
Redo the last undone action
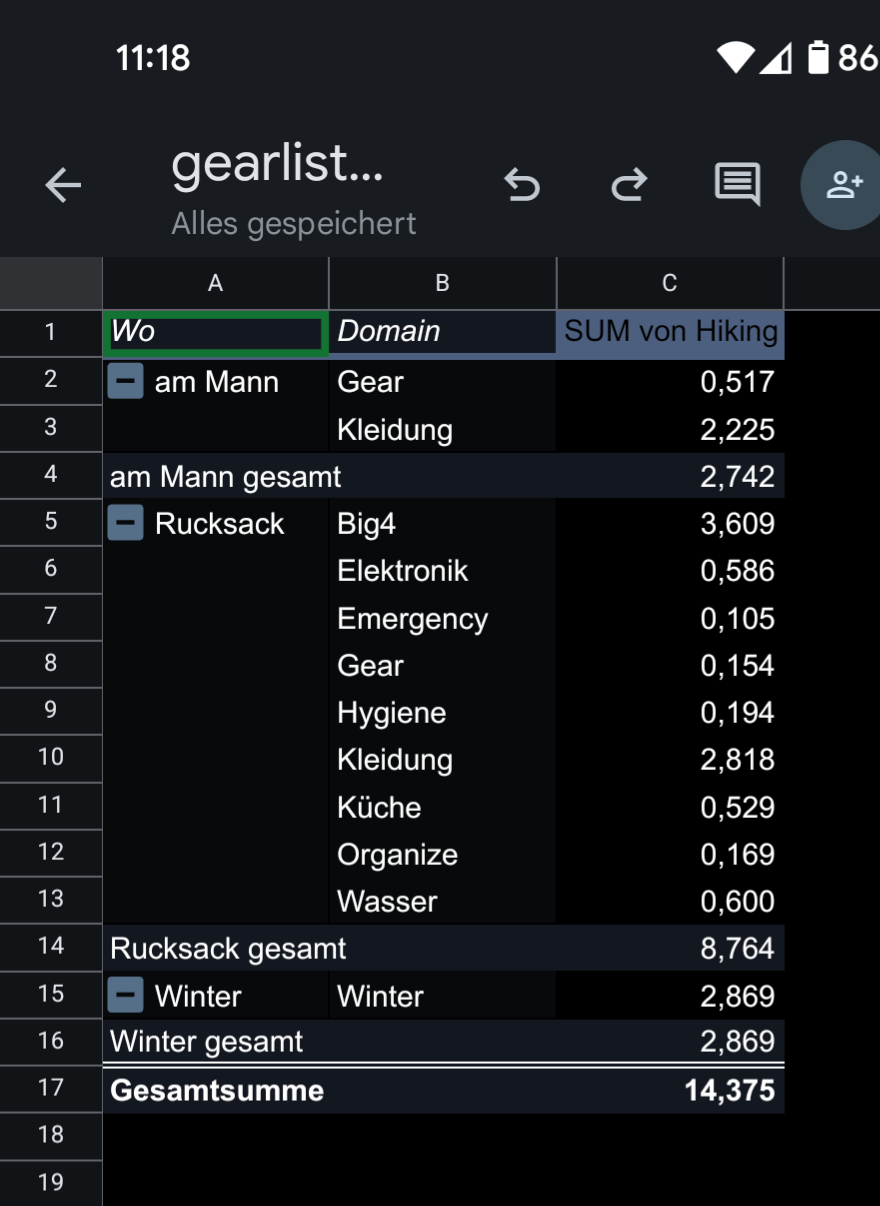[x=629, y=185]
